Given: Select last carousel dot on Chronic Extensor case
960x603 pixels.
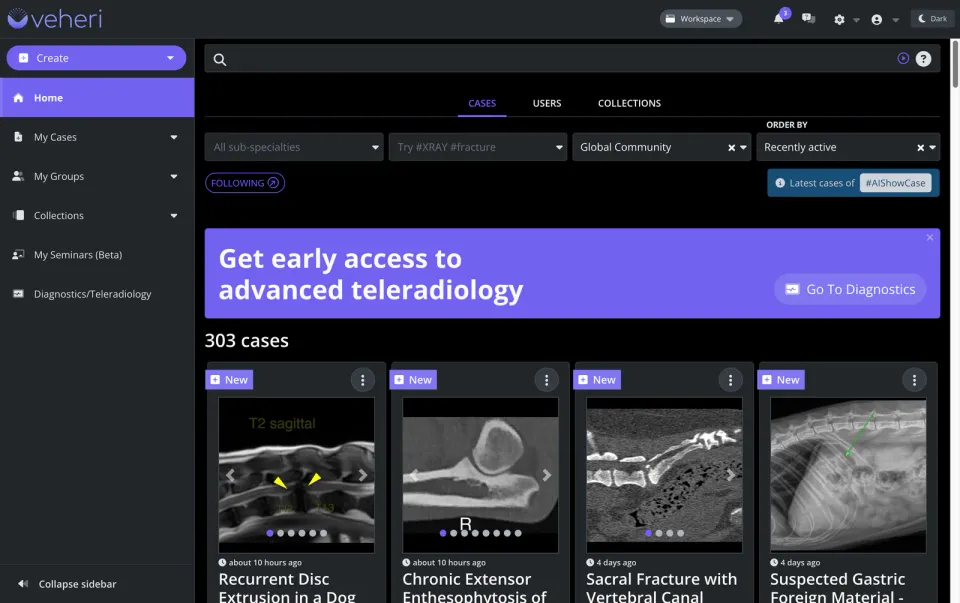Looking at the screenshot, I should [518, 533].
